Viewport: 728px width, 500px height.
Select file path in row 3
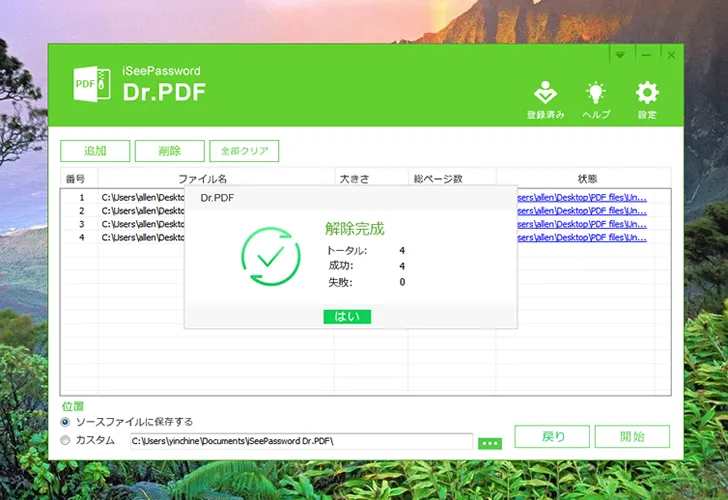tap(143, 224)
